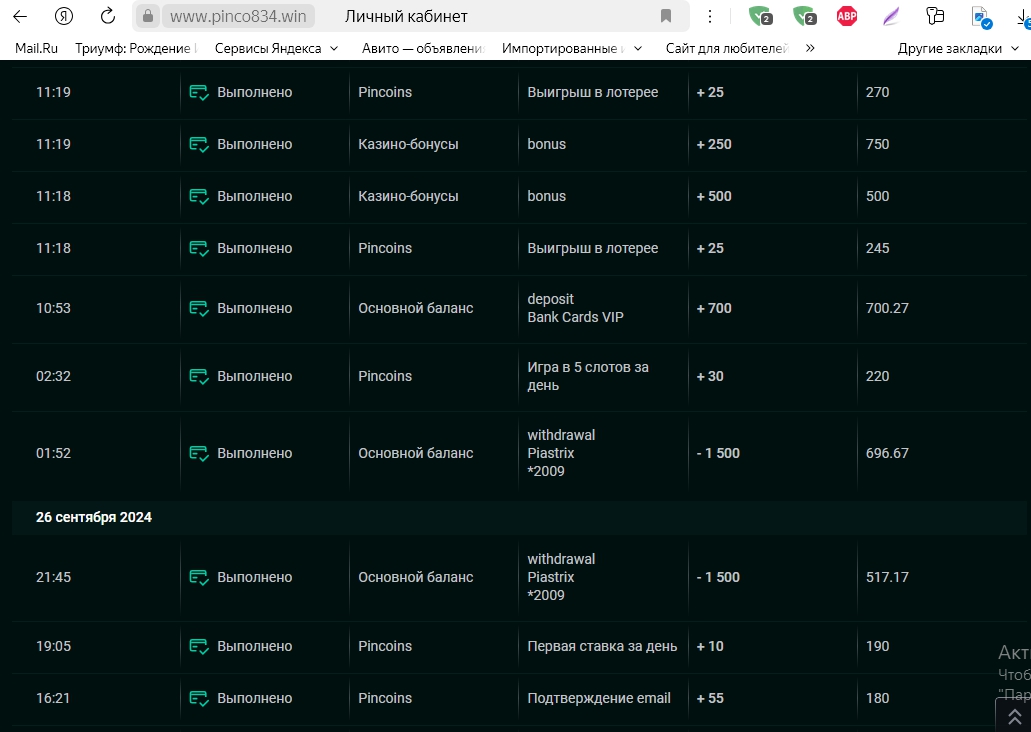The height and width of the screenshot is (732, 1031).
Task: Click 'Выигрыш в лотерее' in the 11:18 row
Action: (x=592, y=248)
